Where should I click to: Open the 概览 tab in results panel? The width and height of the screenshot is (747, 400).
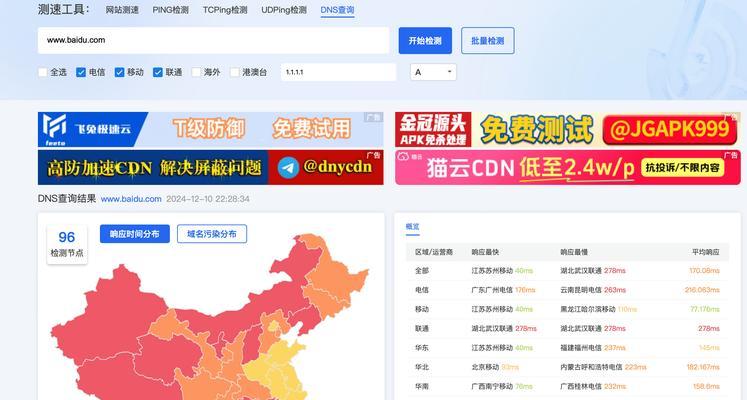[x=413, y=227]
